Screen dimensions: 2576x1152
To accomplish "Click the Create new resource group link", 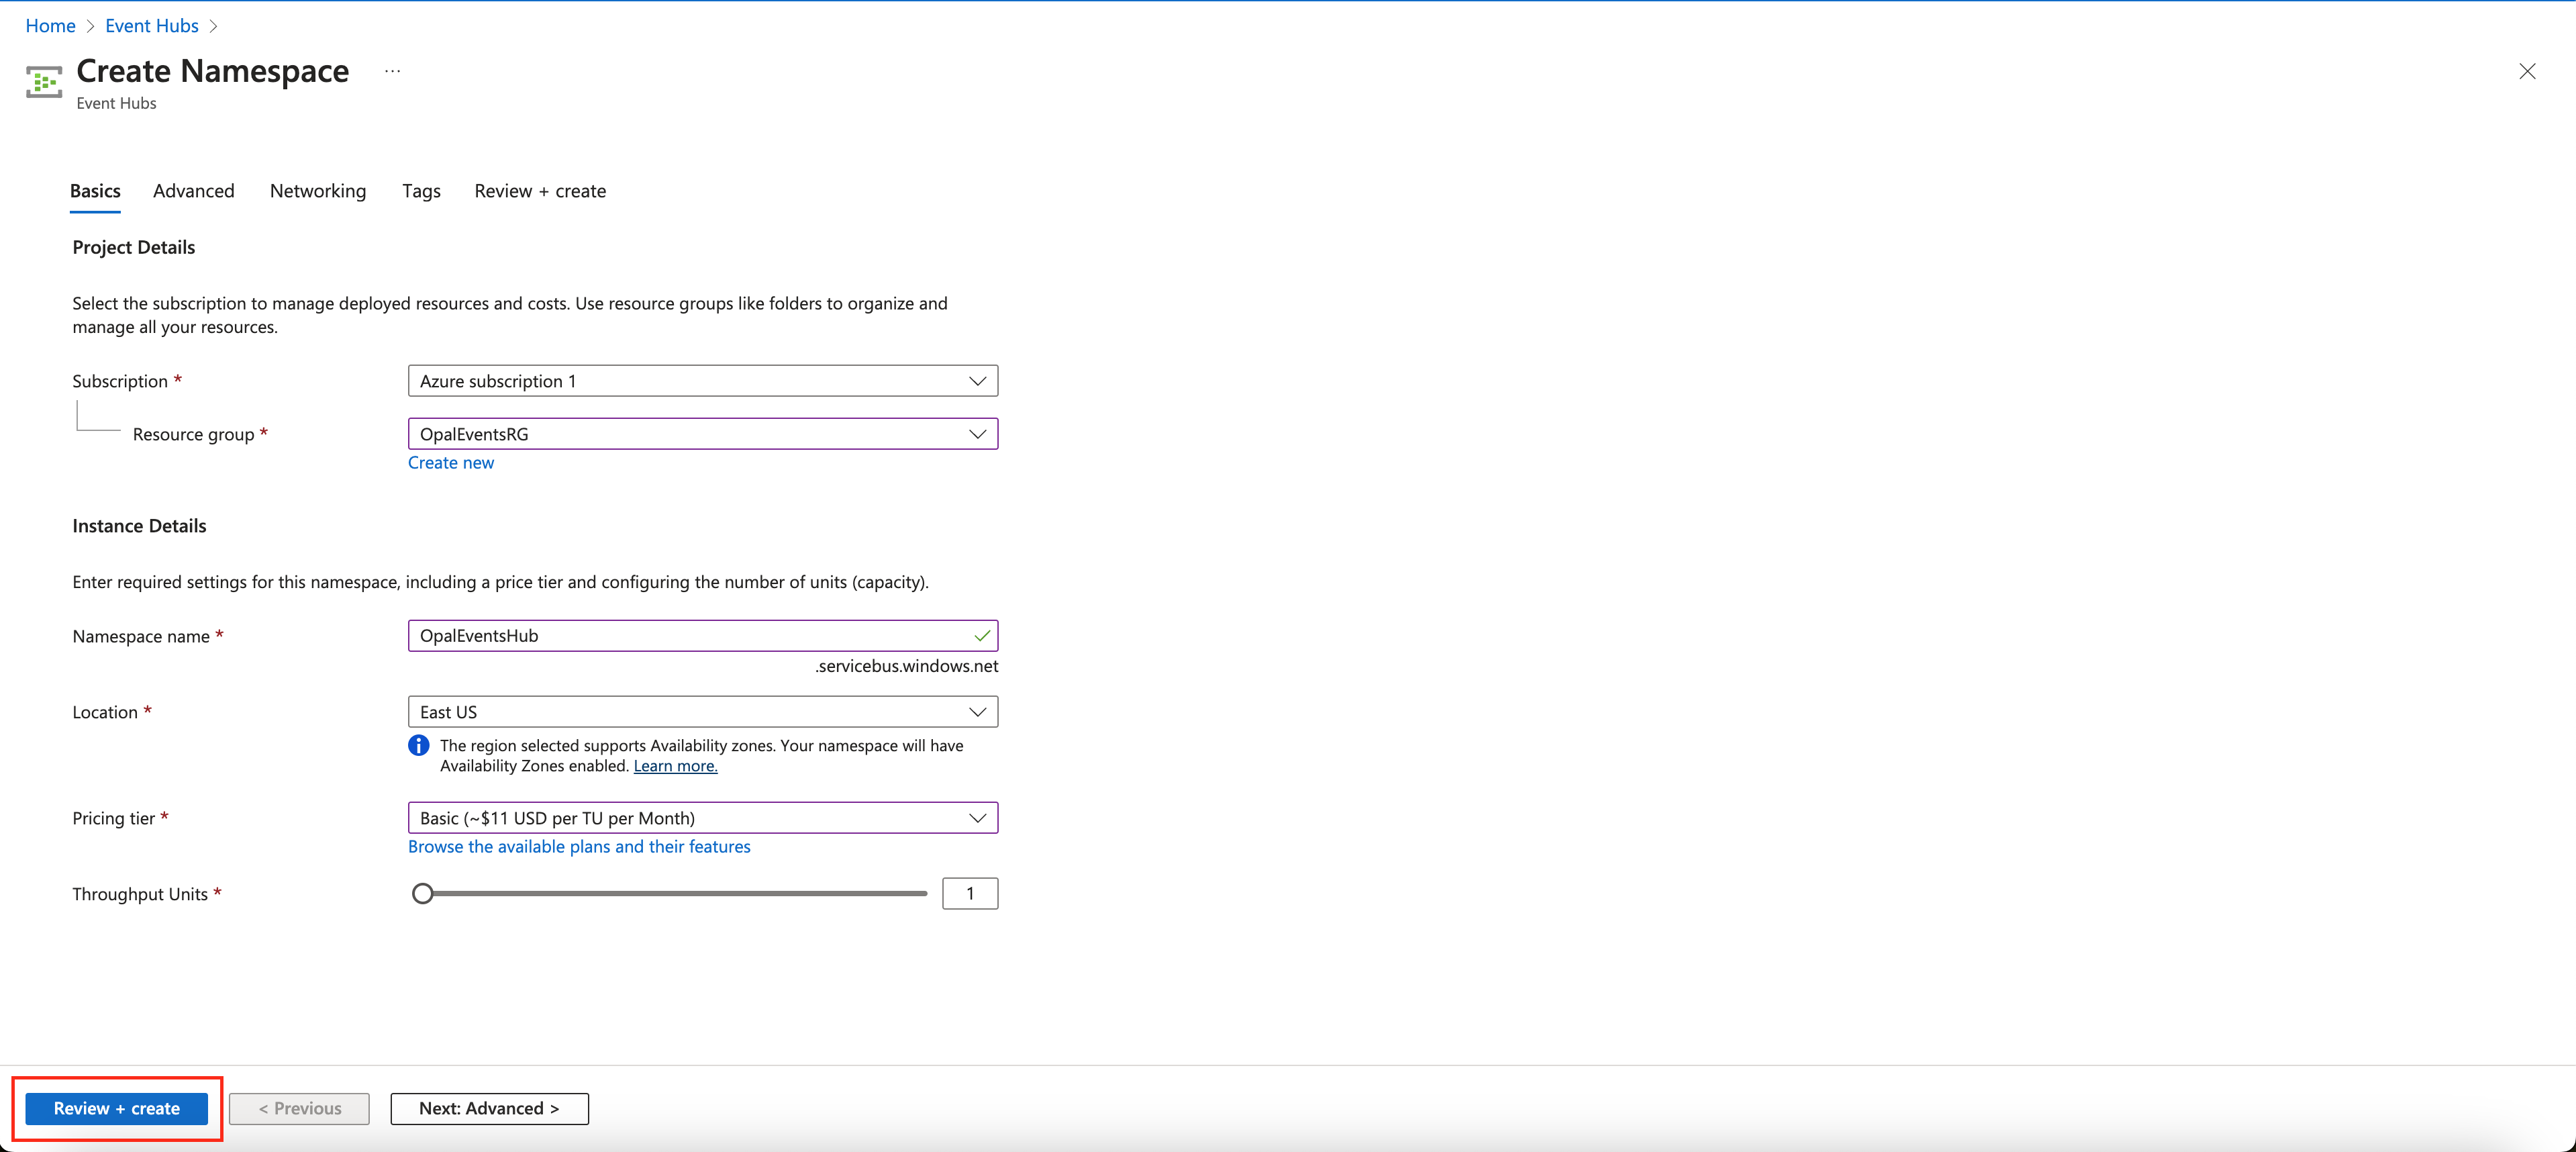I will (451, 463).
